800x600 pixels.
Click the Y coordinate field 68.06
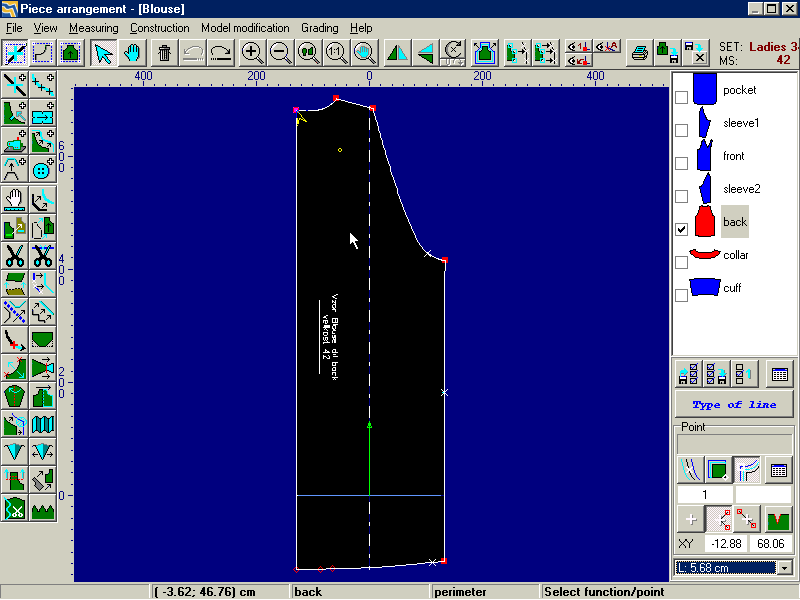pyautogui.click(x=770, y=543)
